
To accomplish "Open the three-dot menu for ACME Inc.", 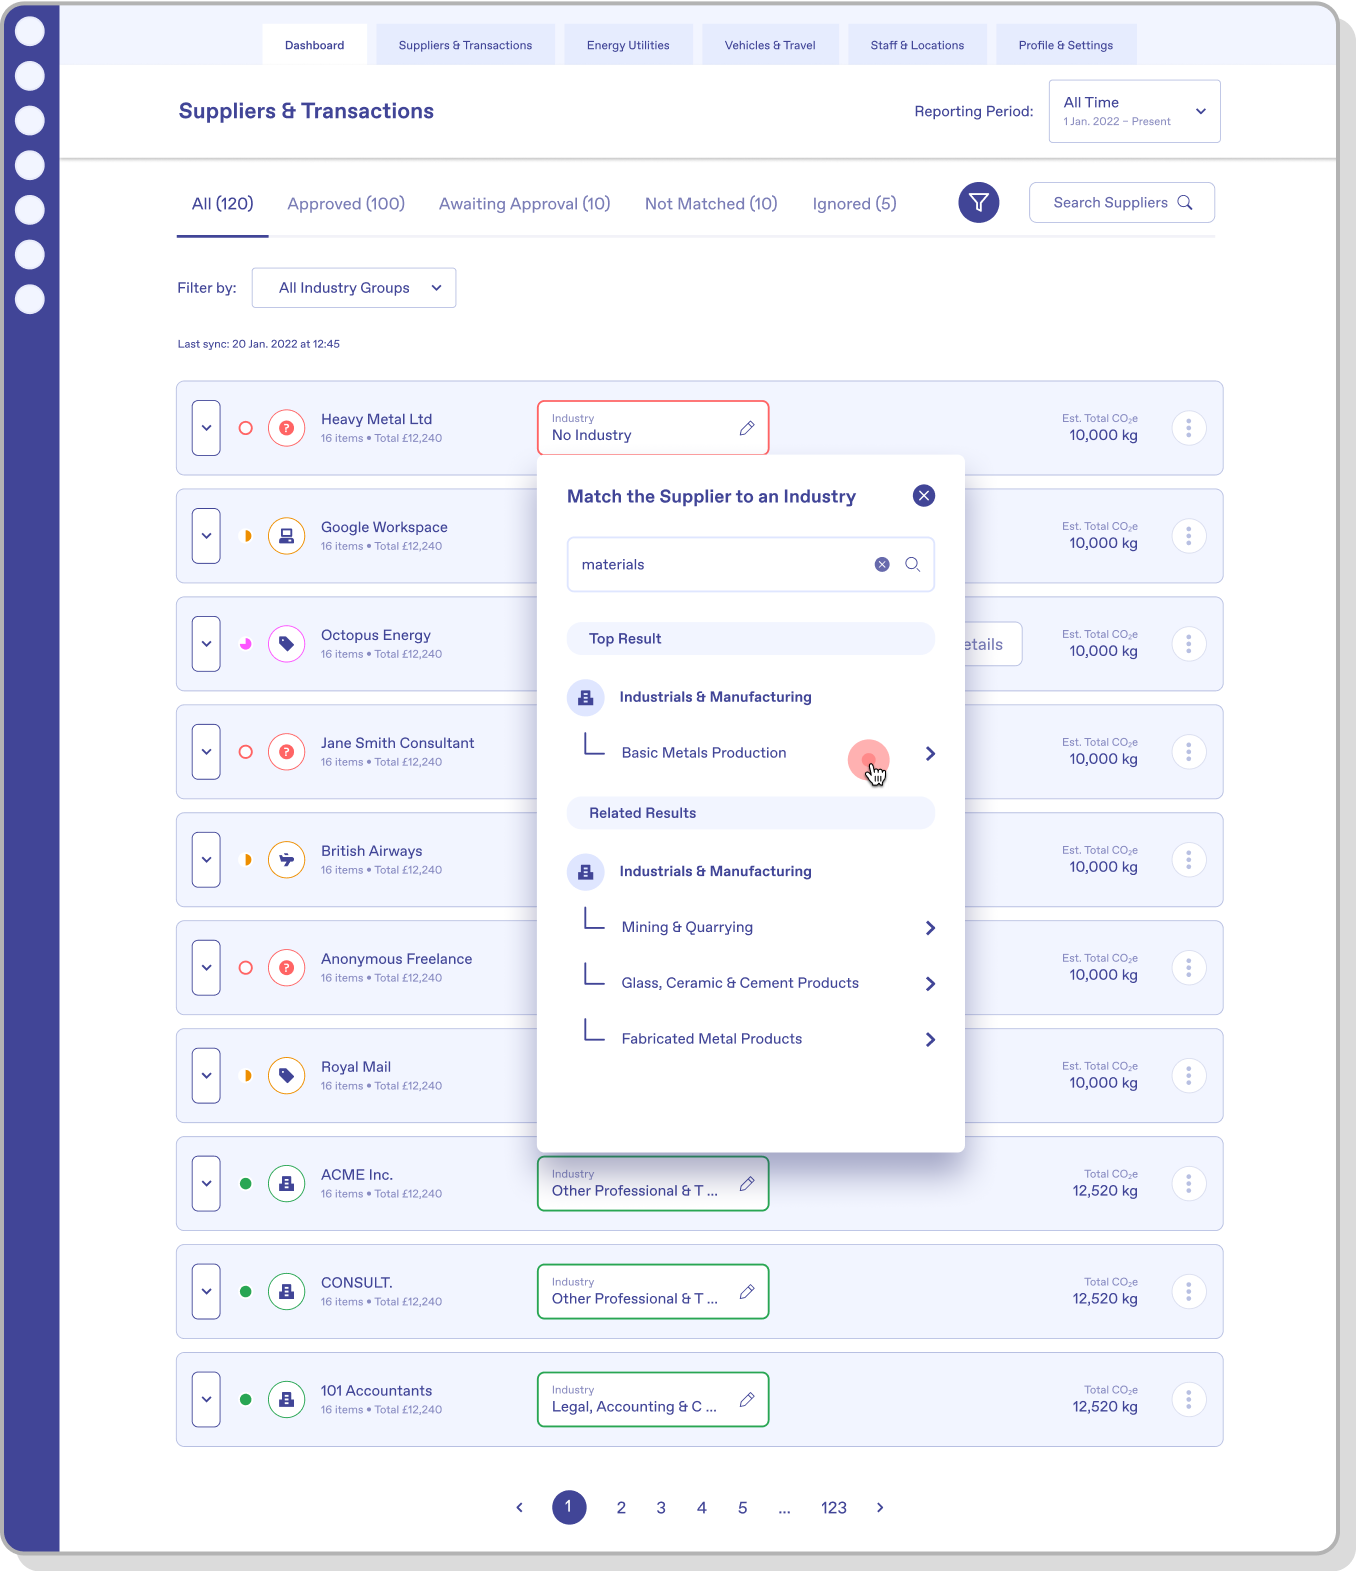I will (x=1188, y=1184).
